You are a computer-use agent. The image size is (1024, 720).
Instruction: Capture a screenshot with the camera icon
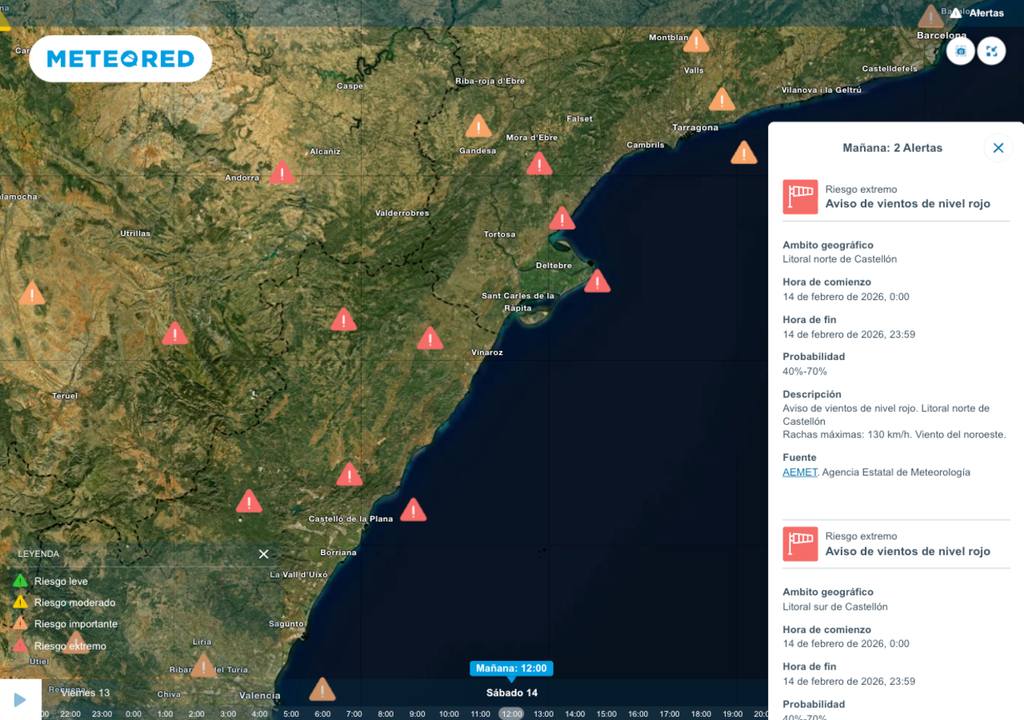959,50
